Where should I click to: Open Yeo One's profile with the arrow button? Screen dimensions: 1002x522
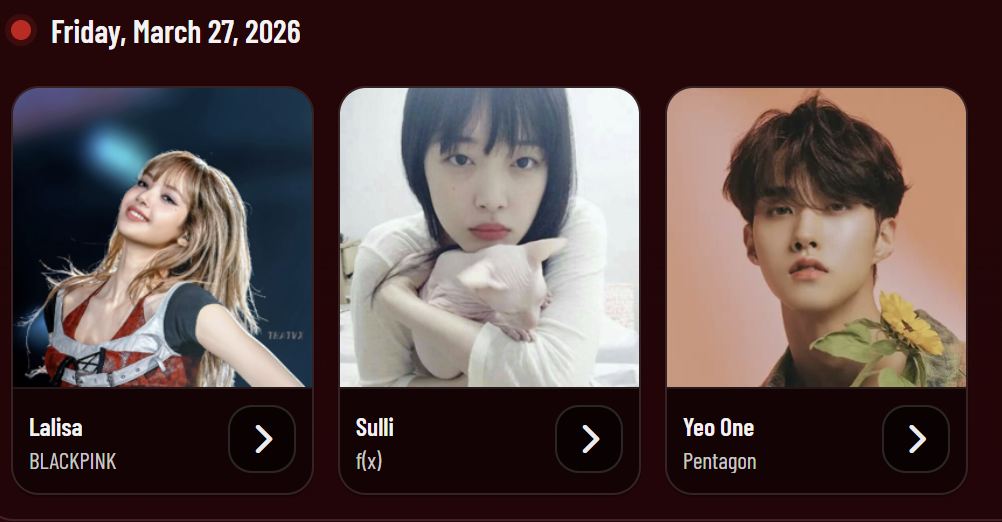pyautogui.click(x=916, y=439)
